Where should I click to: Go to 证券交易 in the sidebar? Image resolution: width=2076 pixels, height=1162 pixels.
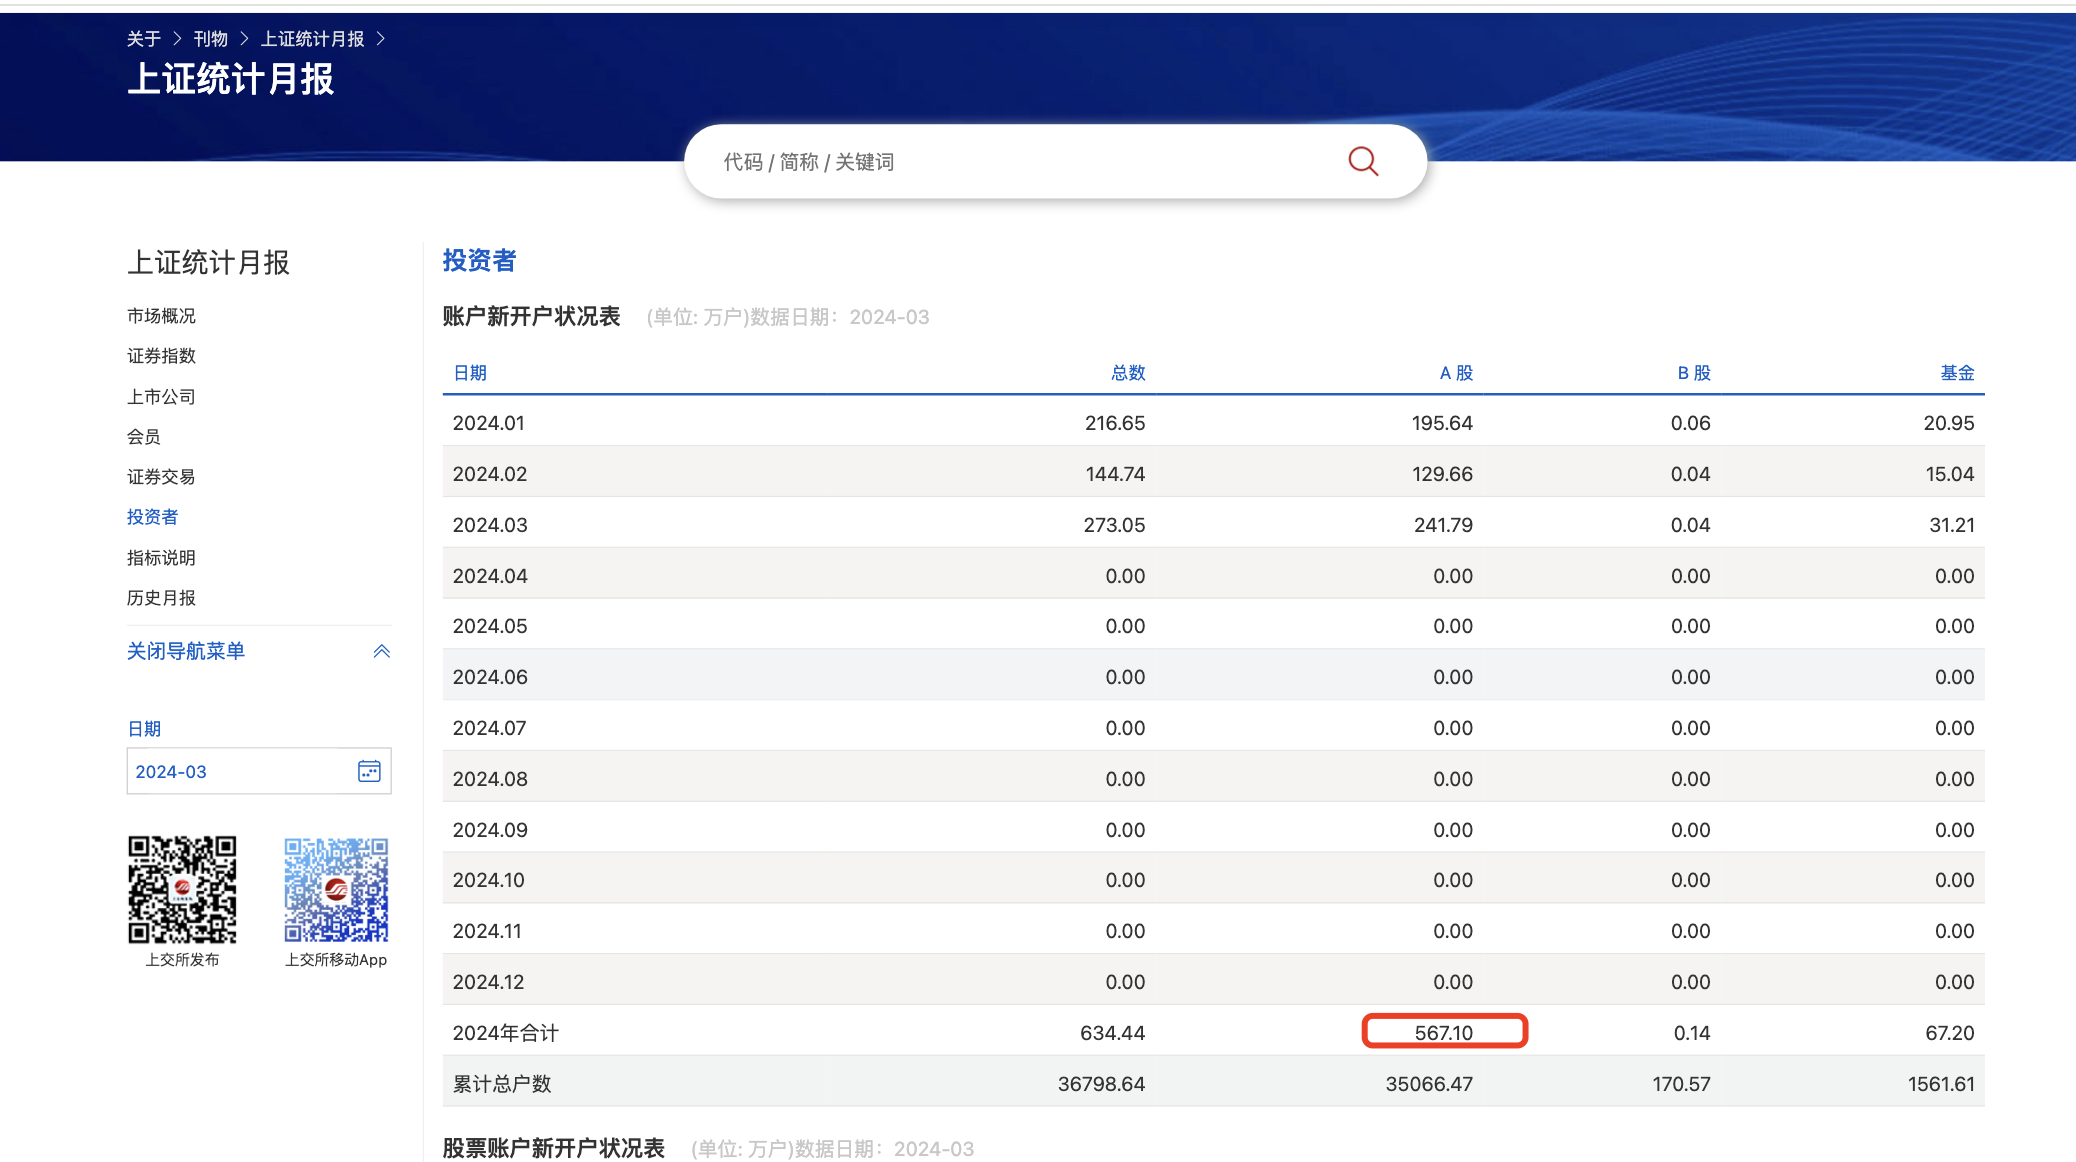pos(161,477)
